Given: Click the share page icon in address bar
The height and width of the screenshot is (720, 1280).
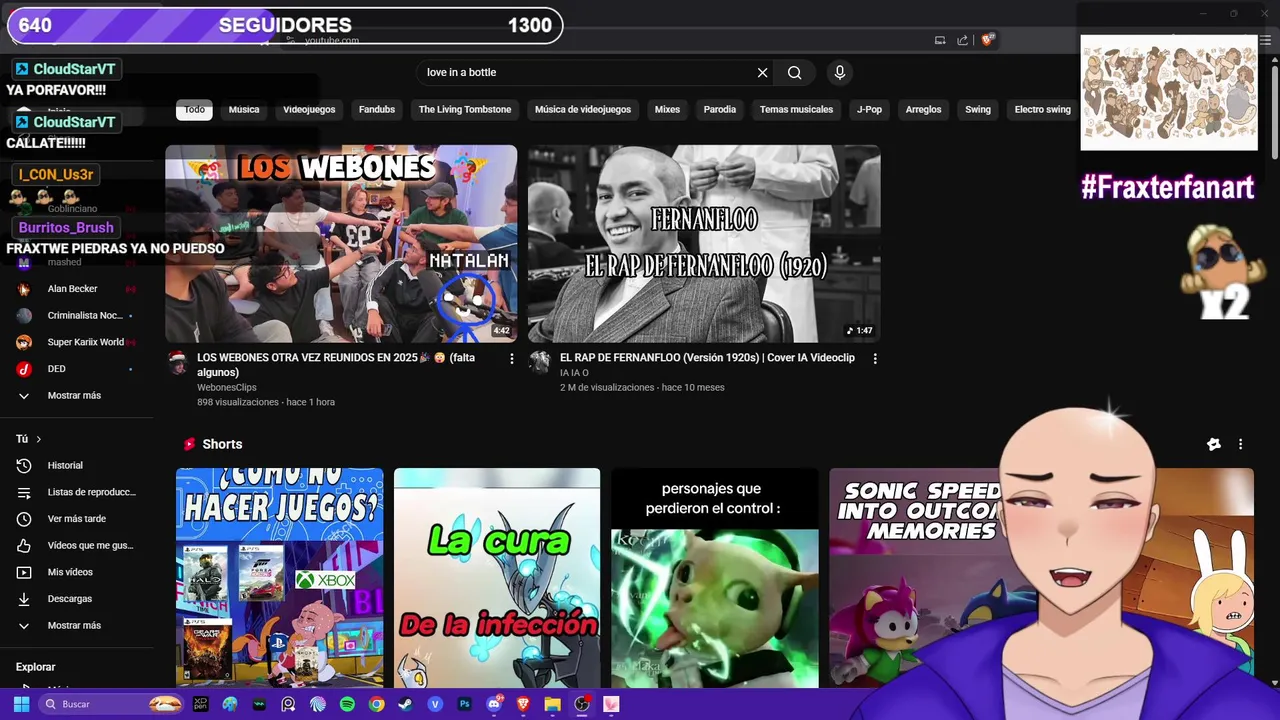Looking at the screenshot, I should click(962, 40).
